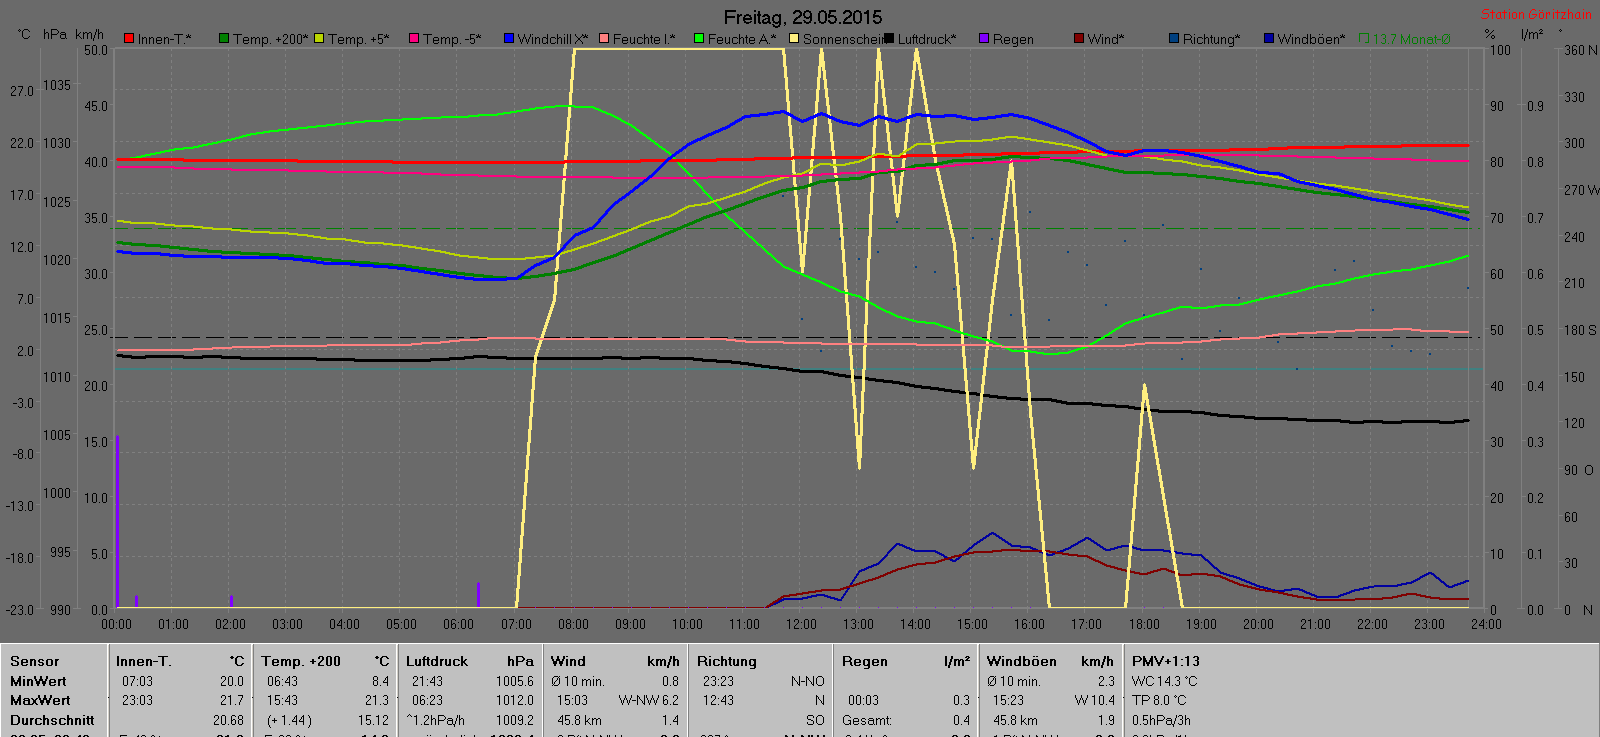Click the black Luftdruck legend swatch
Screen dimensions: 1600x737
tap(889, 39)
